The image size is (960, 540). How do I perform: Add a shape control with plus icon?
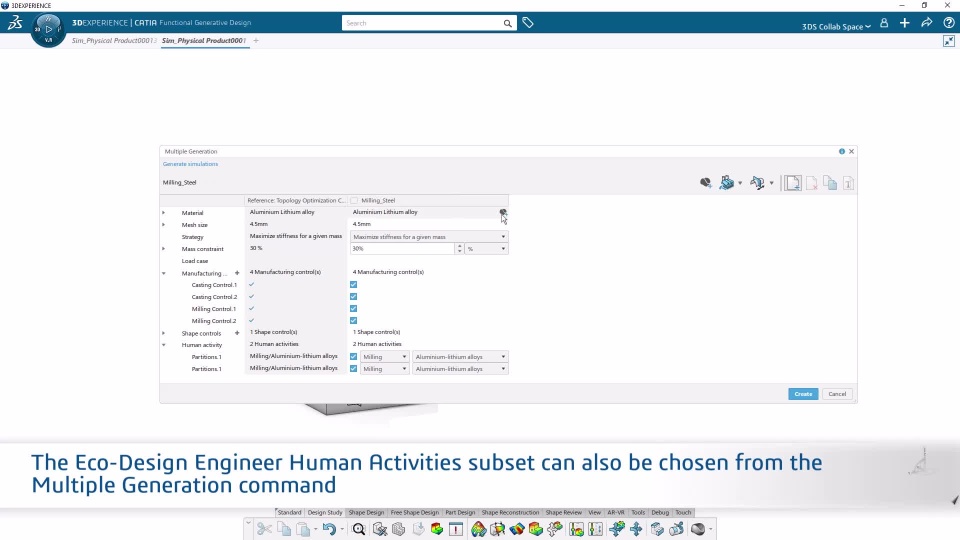237,333
